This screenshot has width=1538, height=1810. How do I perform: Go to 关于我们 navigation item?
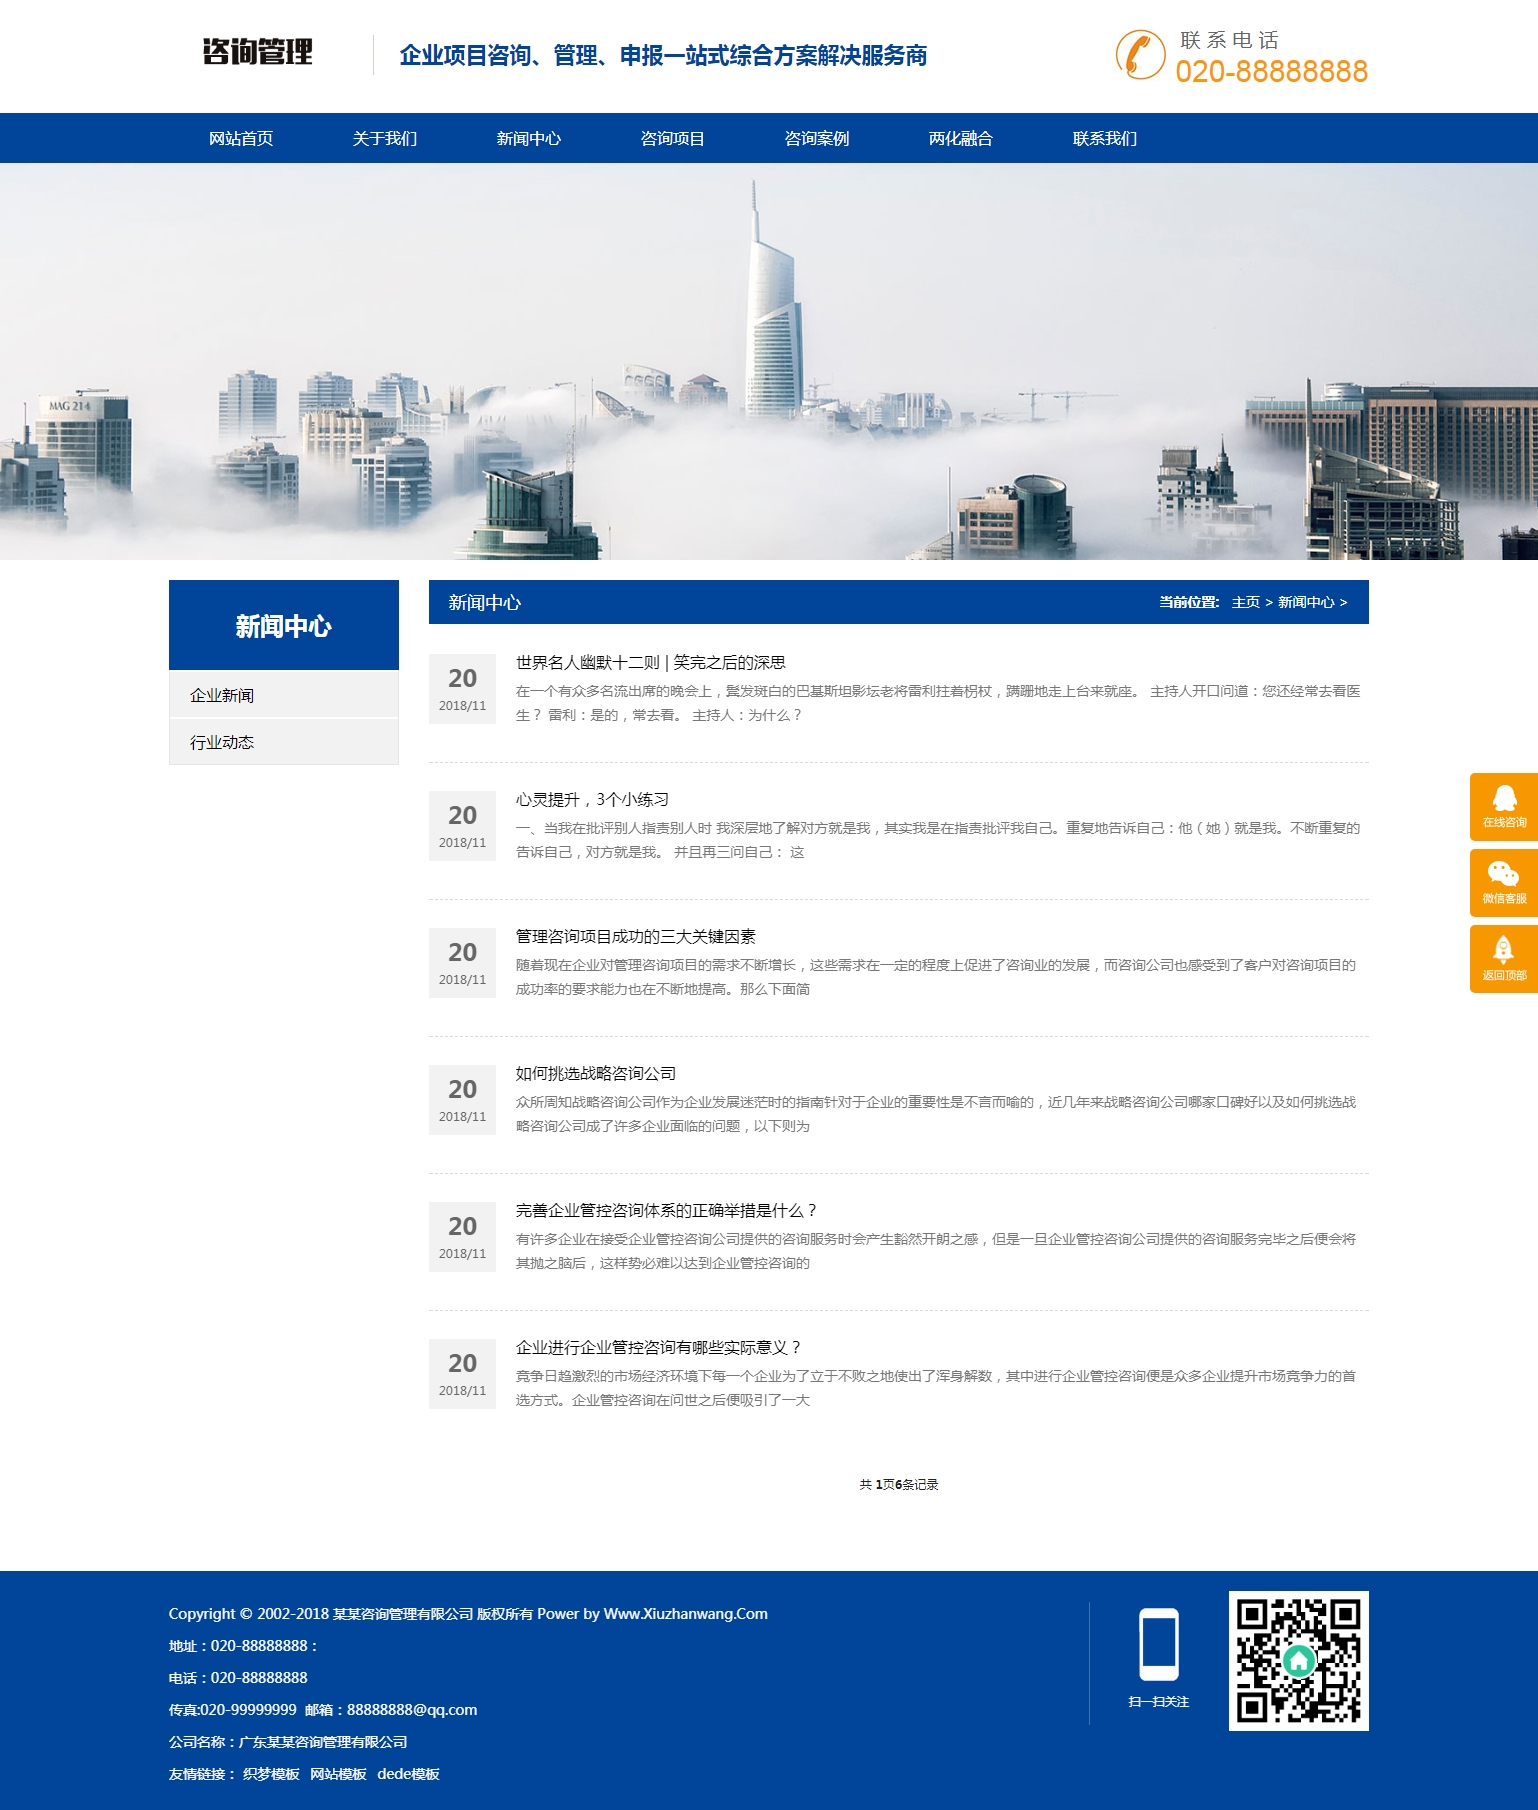(385, 138)
